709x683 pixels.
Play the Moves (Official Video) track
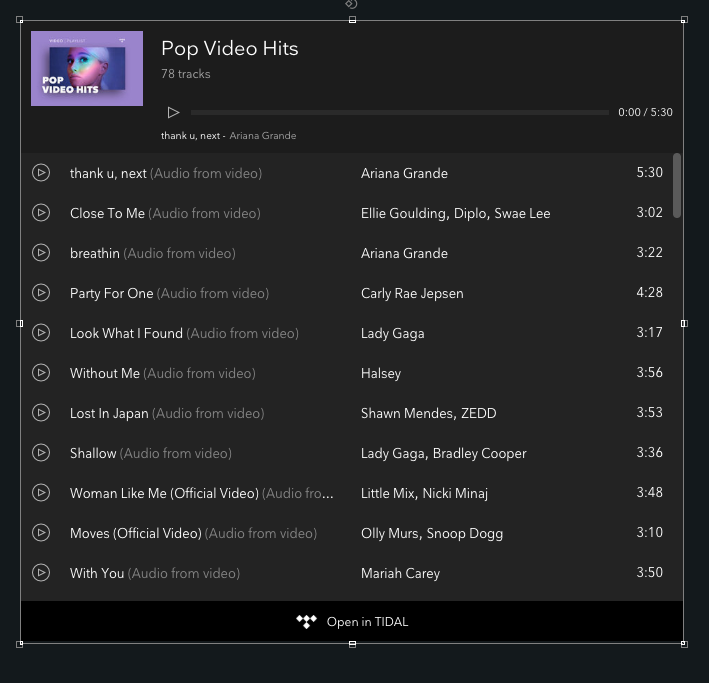pos(41,533)
